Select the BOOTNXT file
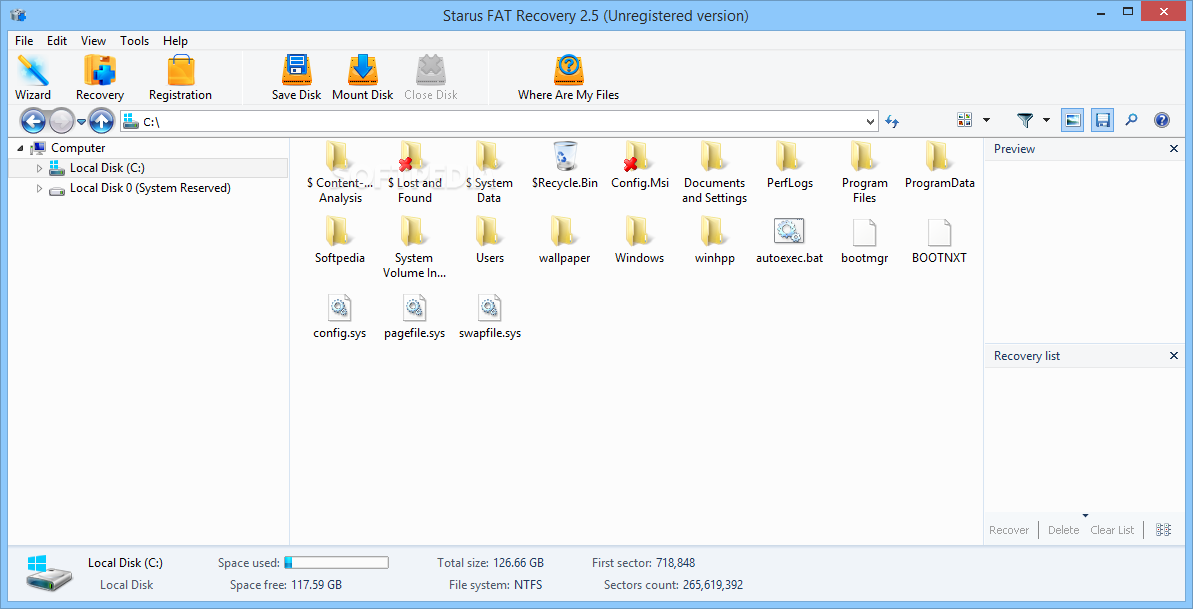This screenshot has width=1193, height=609. pos(940,241)
